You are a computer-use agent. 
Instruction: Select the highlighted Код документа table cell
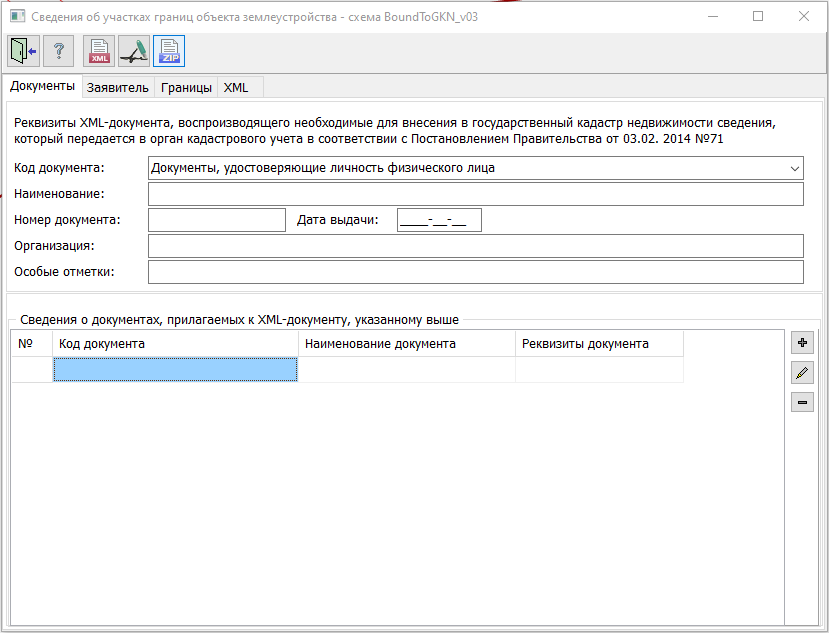(175, 370)
